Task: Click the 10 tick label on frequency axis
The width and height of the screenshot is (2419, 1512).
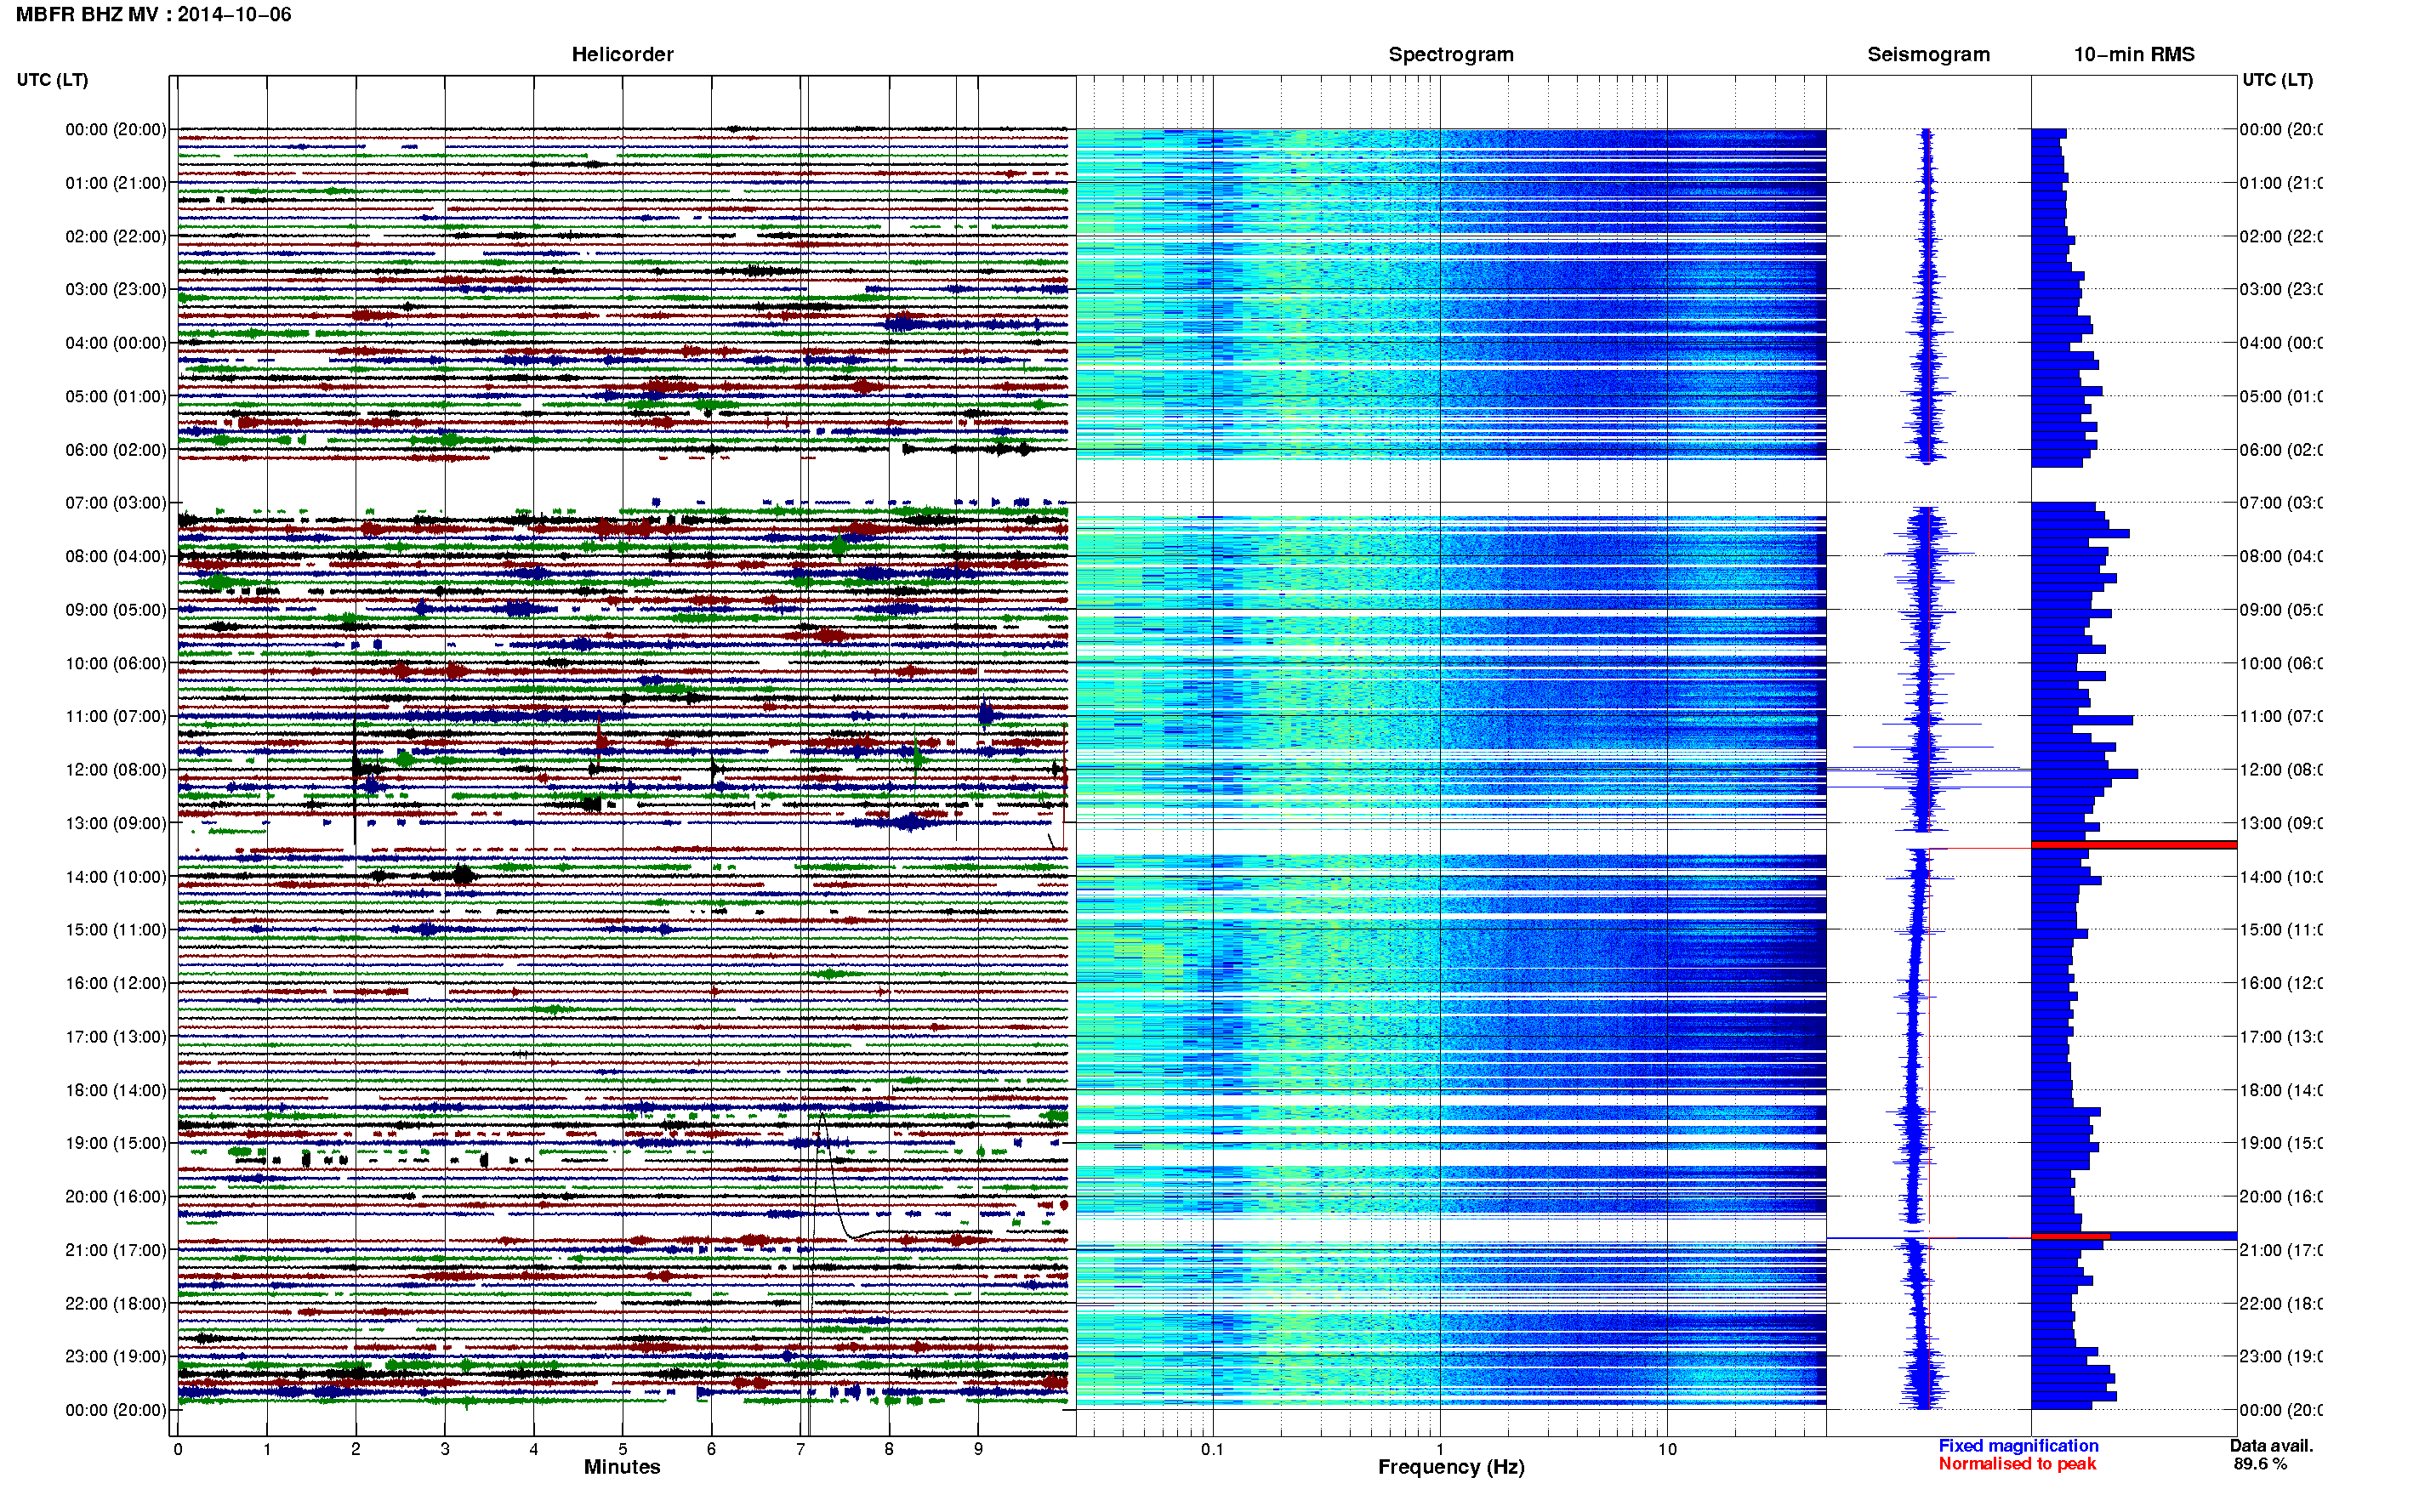Action: click(x=1666, y=1450)
